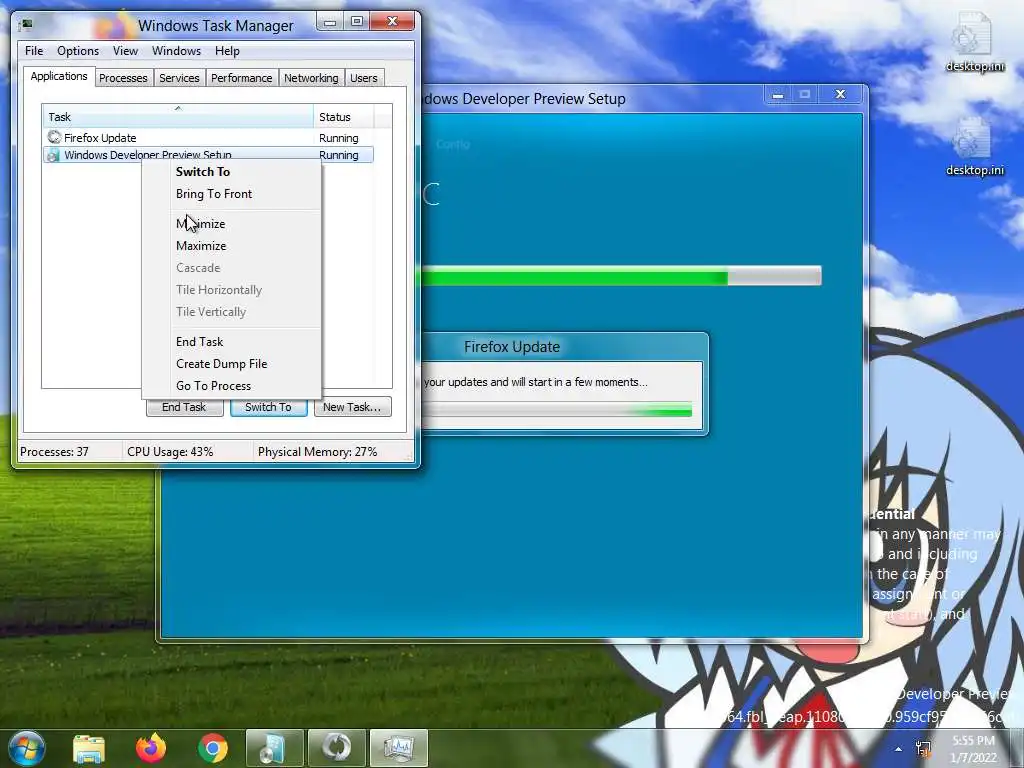Screen dimensions: 1024x768
Task: Maximize the Windows Task Manager window
Action: pyautogui.click(x=357, y=22)
